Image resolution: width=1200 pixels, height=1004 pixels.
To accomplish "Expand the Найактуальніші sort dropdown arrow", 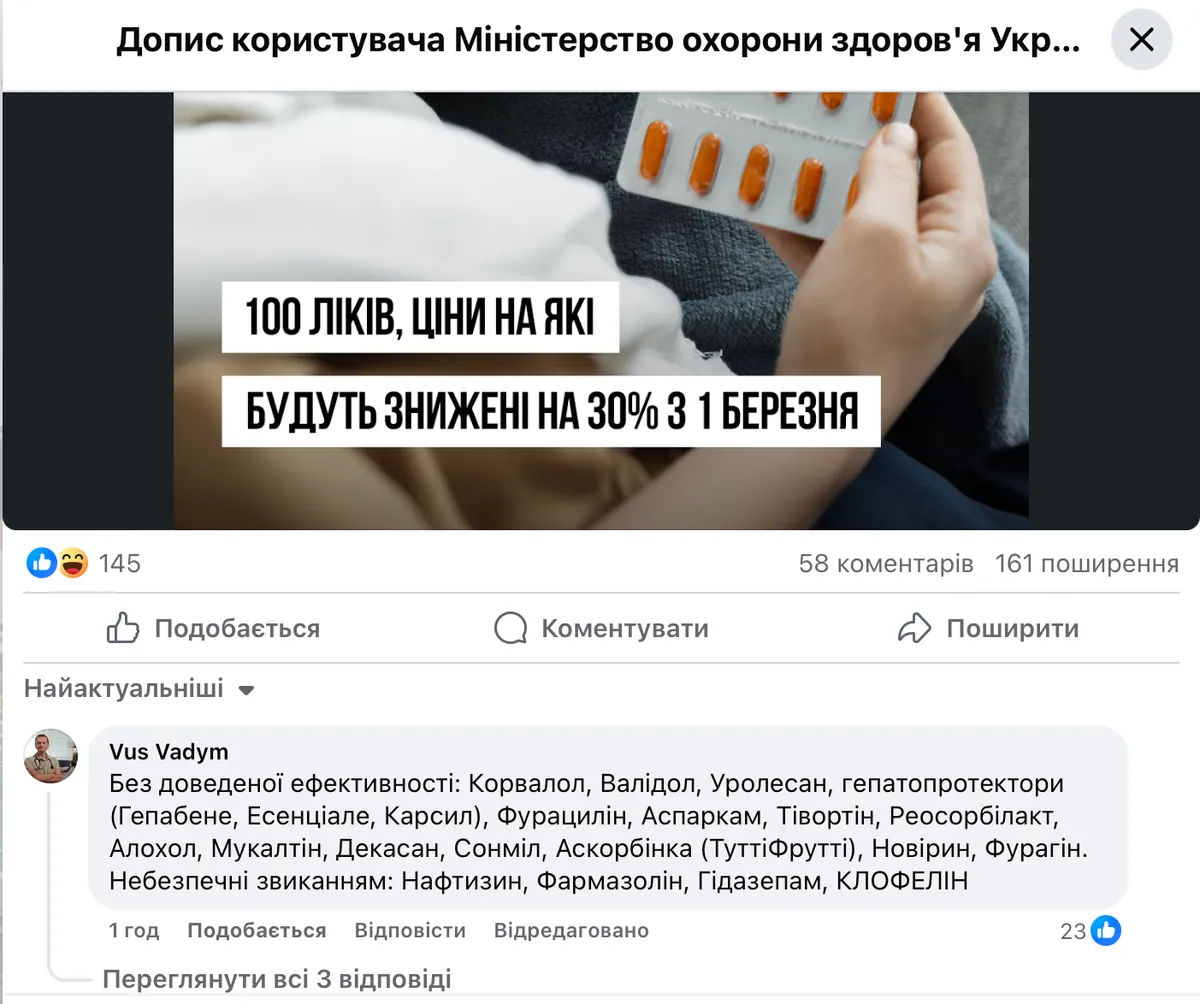I will 247,690.
